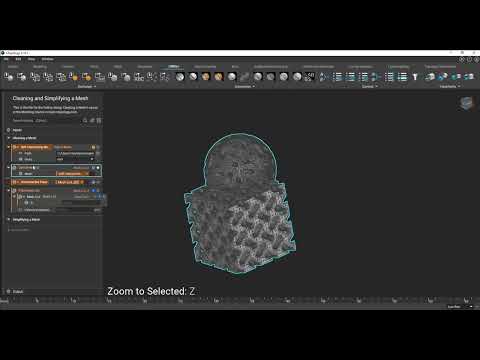
Task: Expand the Output section at the panel bottom
Action: (9, 291)
